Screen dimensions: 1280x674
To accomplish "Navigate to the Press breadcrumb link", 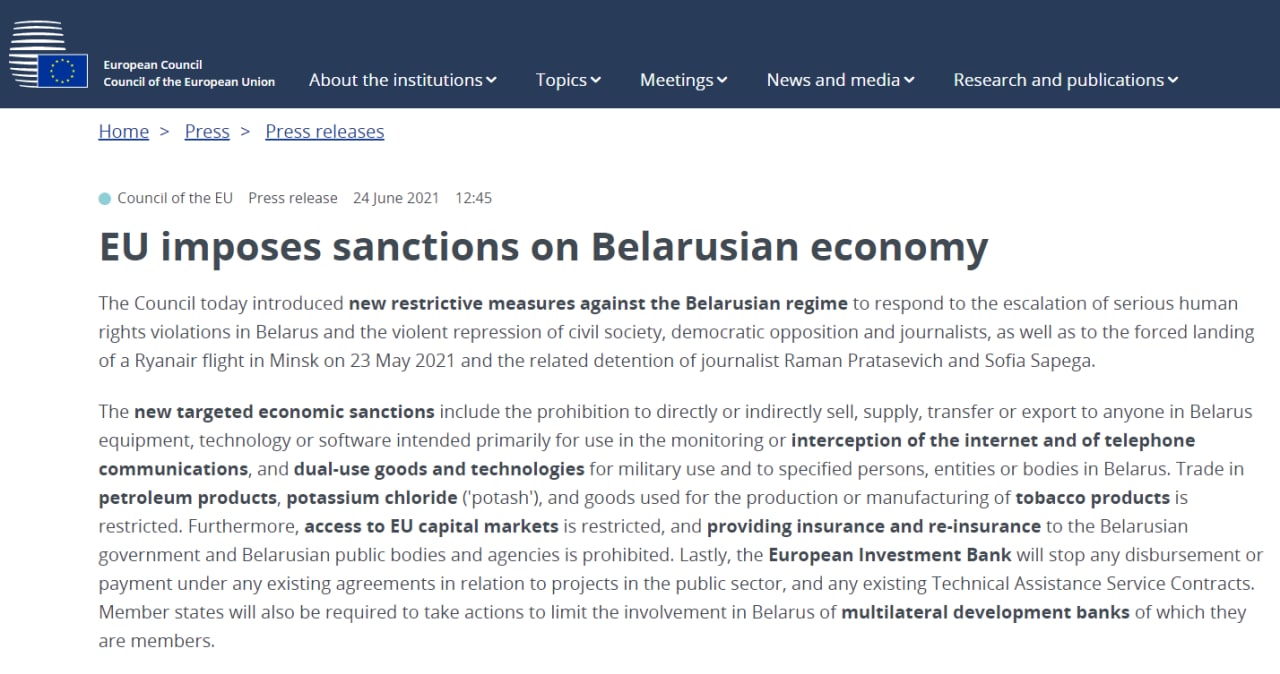I will 207,132.
